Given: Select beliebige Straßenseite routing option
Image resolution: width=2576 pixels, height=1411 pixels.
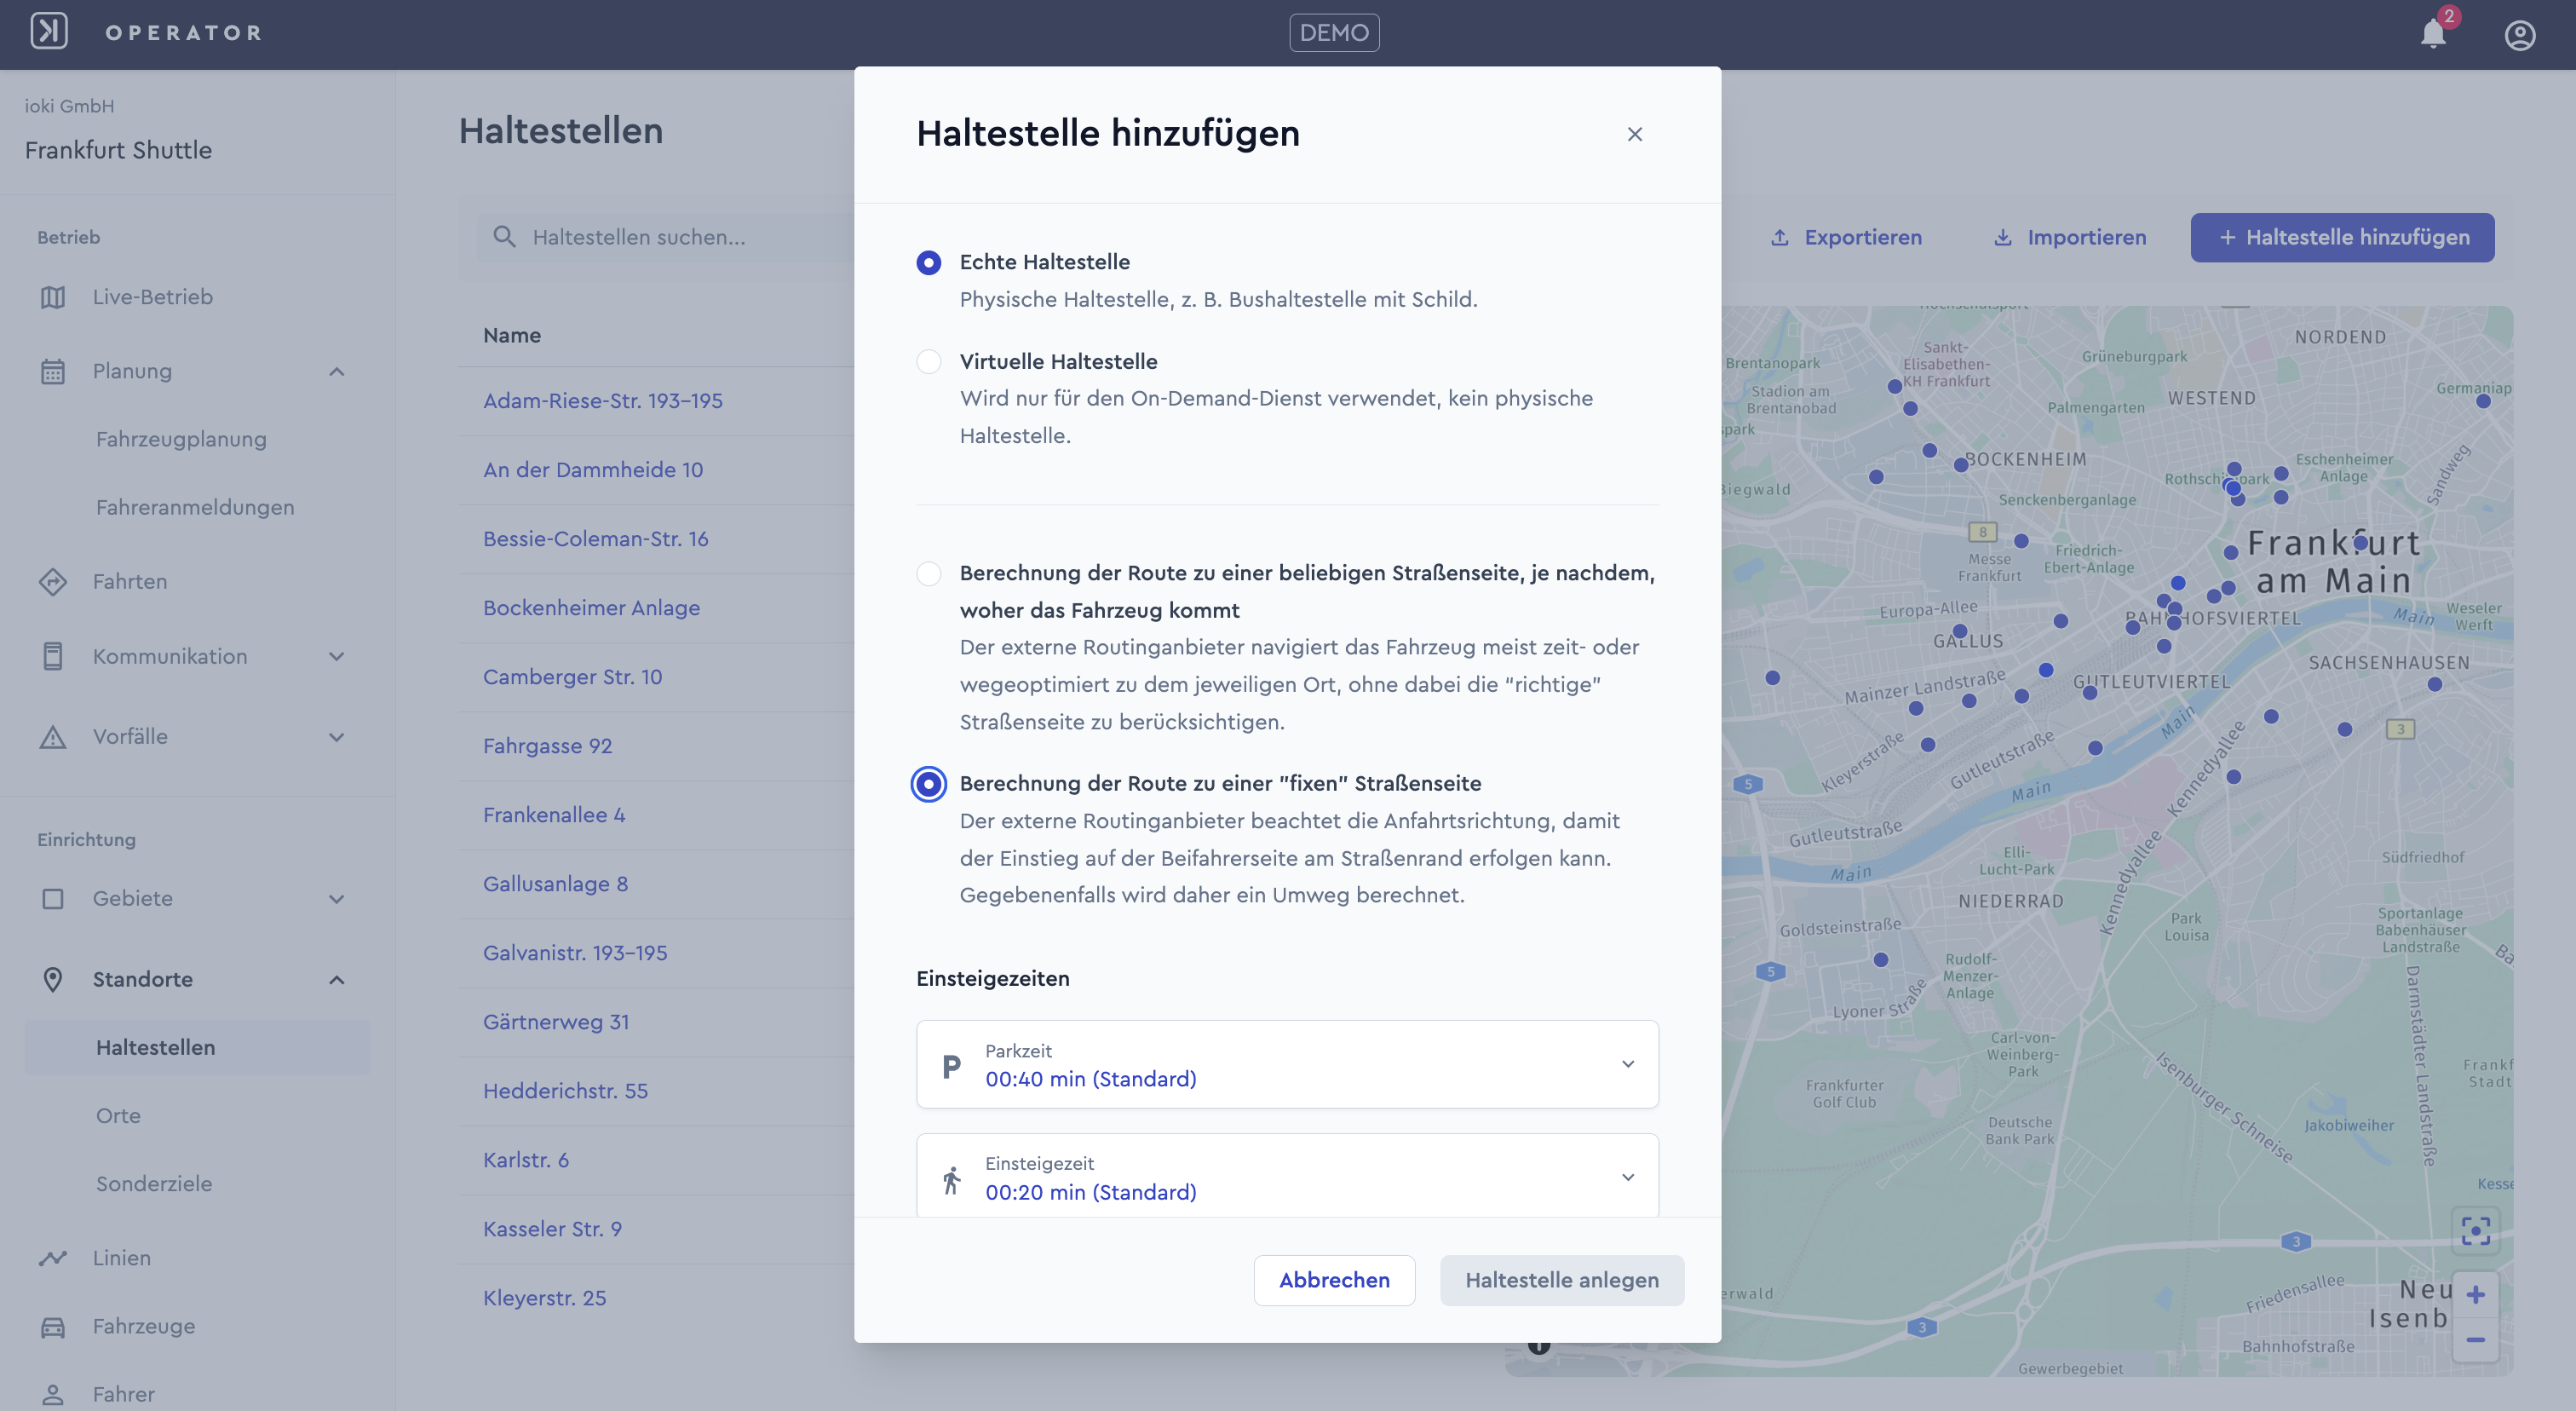Looking at the screenshot, I should coord(929,573).
